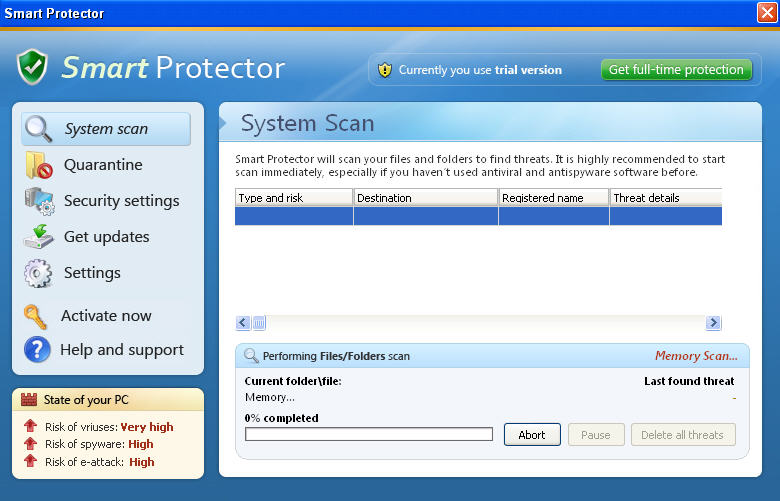Click the Threat details column header
The width and height of the screenshot is (780, 501).
coord(666,198)
